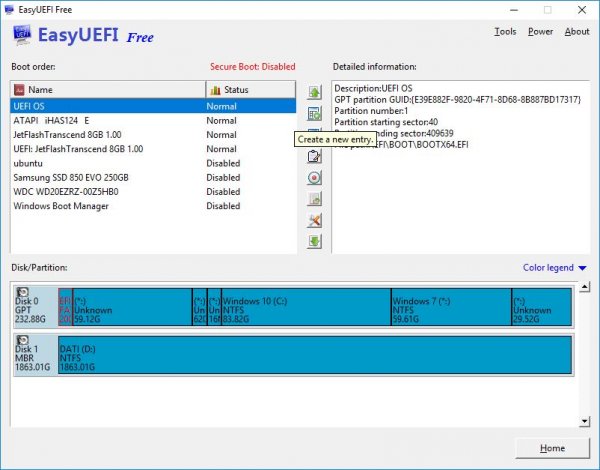The image size is (600, 470).
Task: Select the DATI (D:) partition on Disk 1
Action: point(315,355)
